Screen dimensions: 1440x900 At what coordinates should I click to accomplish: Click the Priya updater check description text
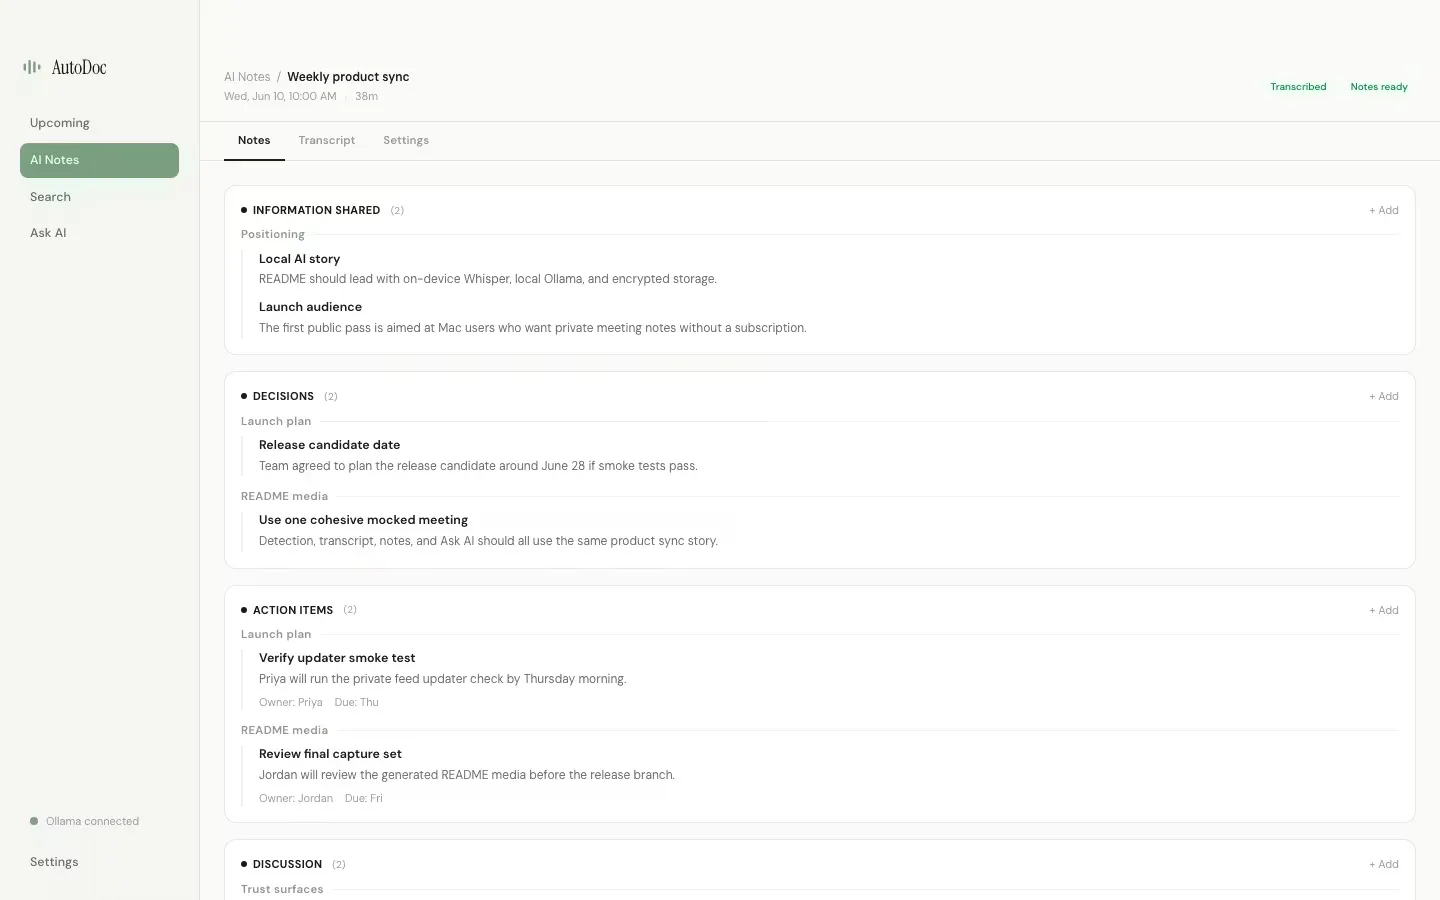click(x=442, y=679)
